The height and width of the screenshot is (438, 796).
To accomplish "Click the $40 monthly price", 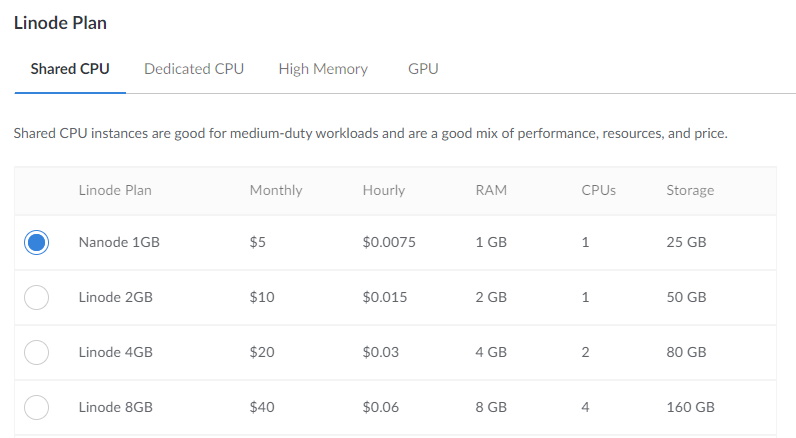I will coord(262,407).
